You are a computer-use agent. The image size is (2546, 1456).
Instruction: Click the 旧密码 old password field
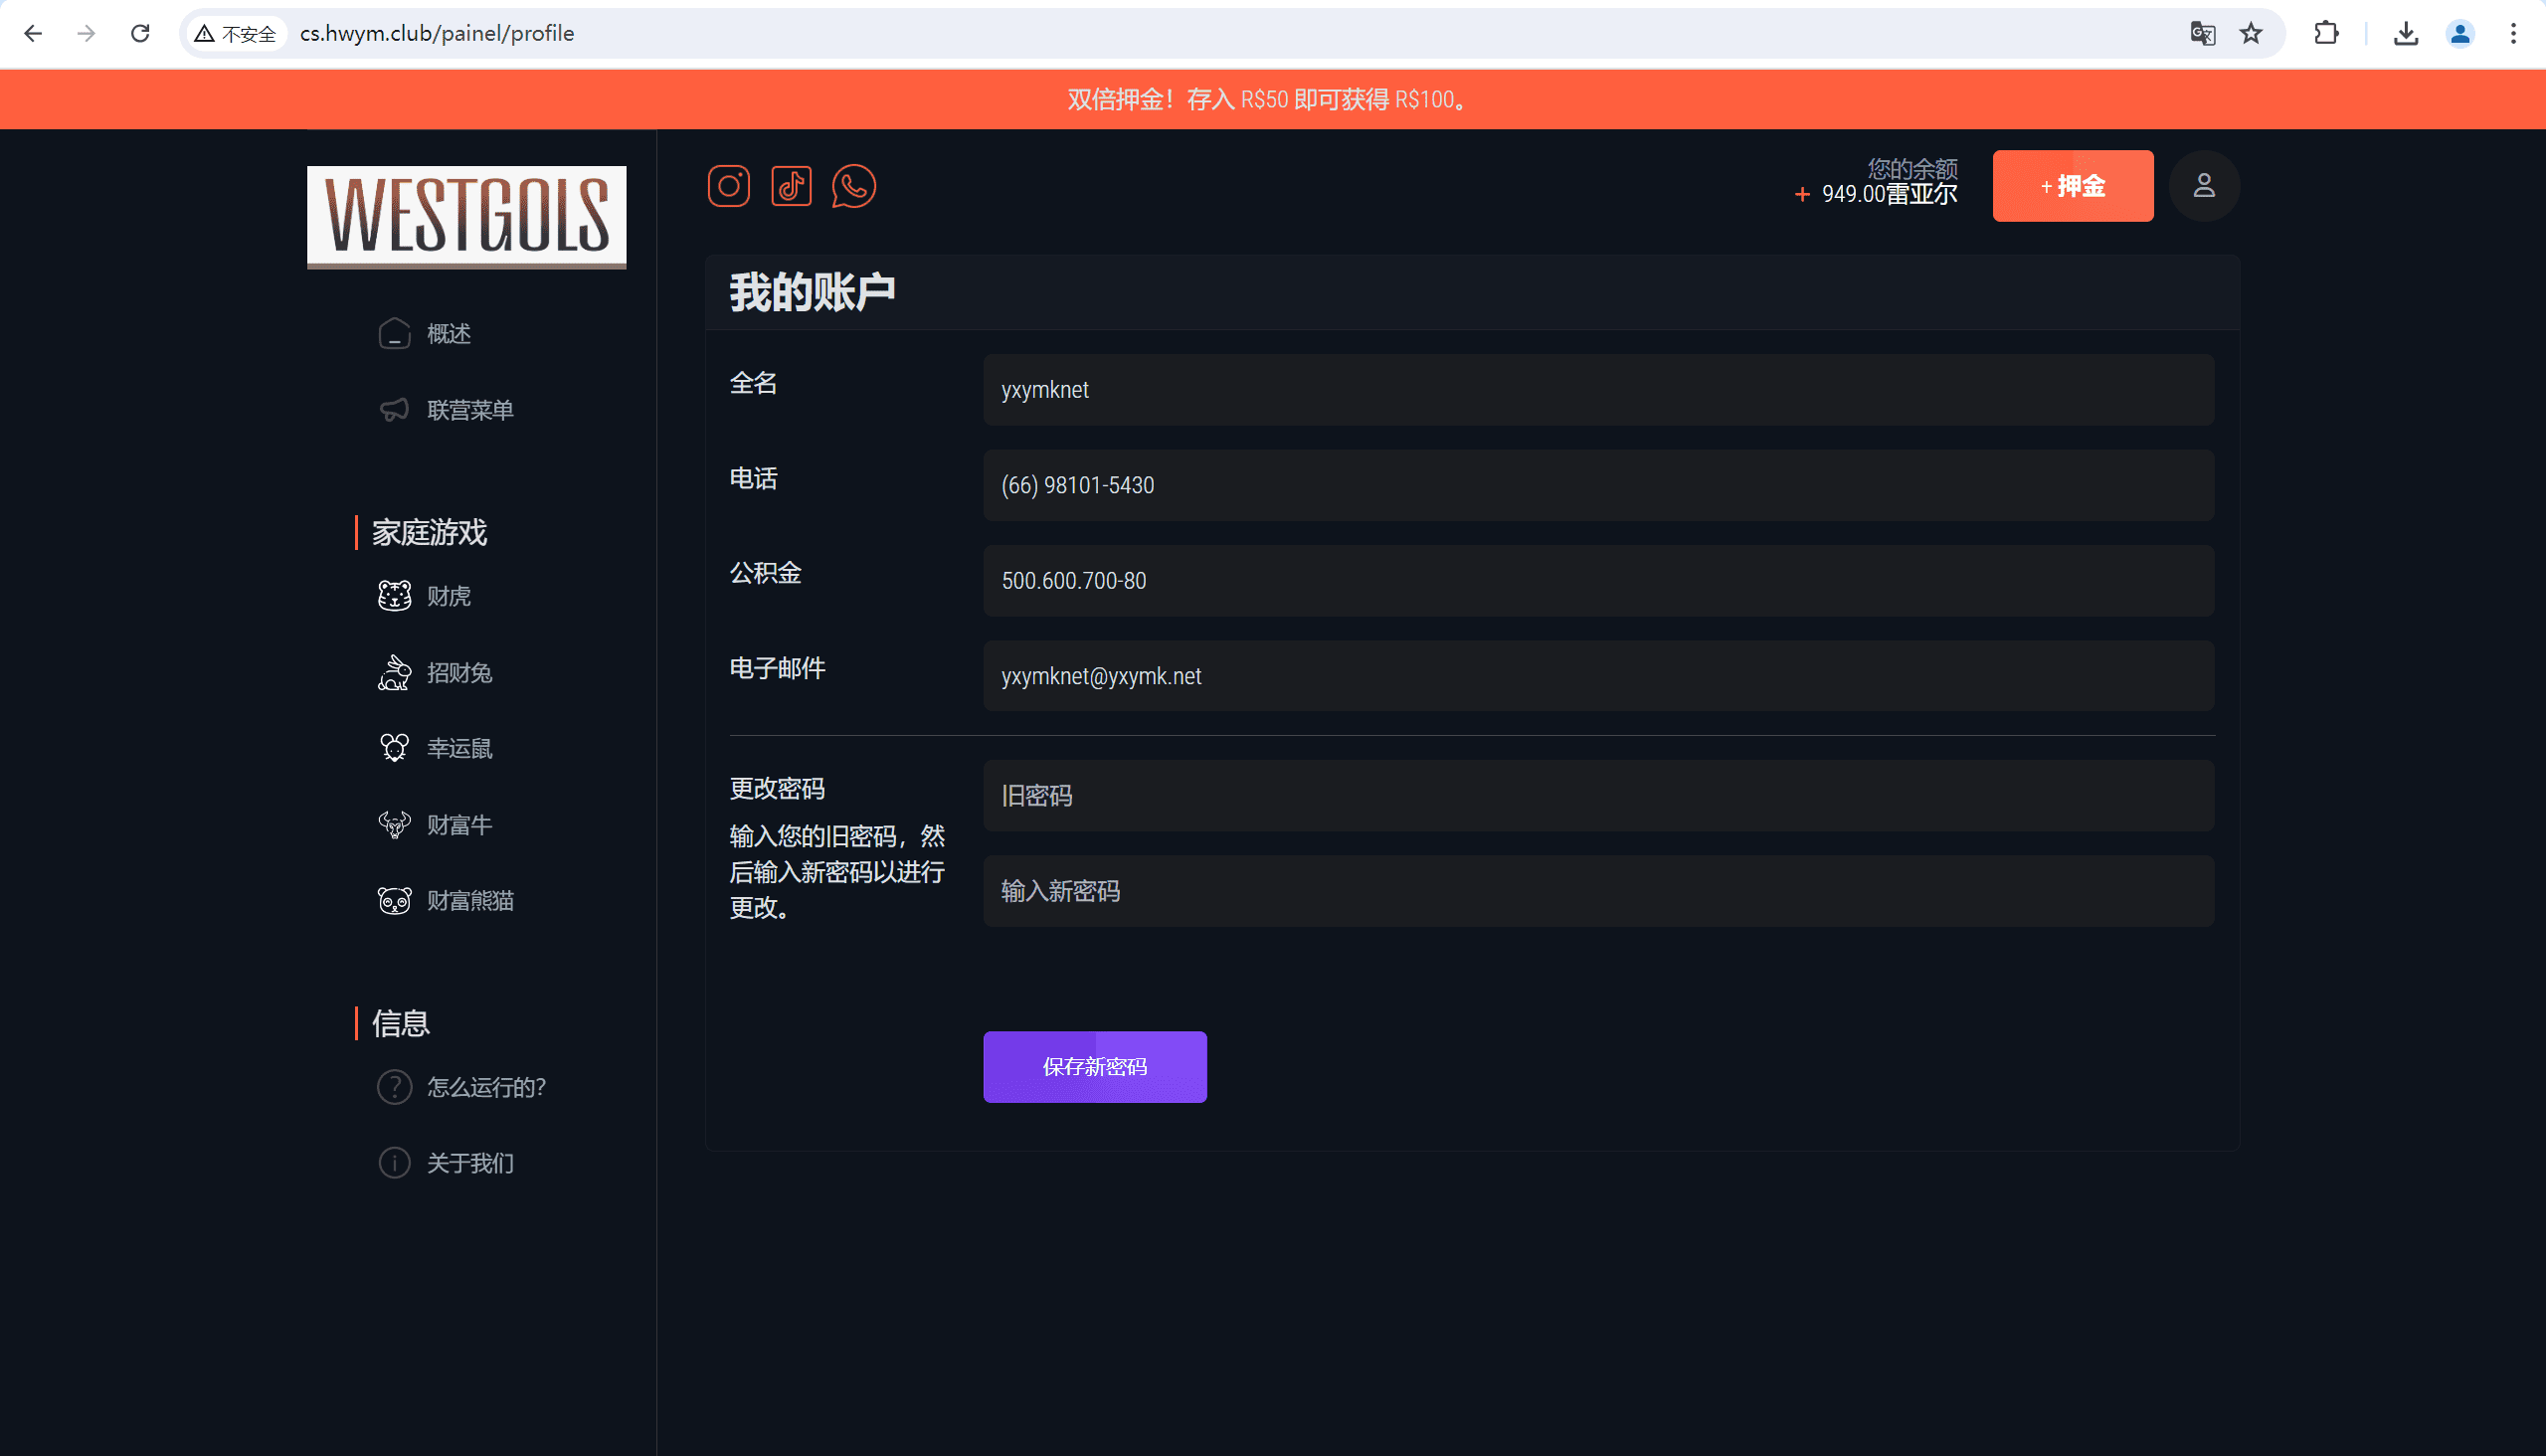[x=1597, y=796]
